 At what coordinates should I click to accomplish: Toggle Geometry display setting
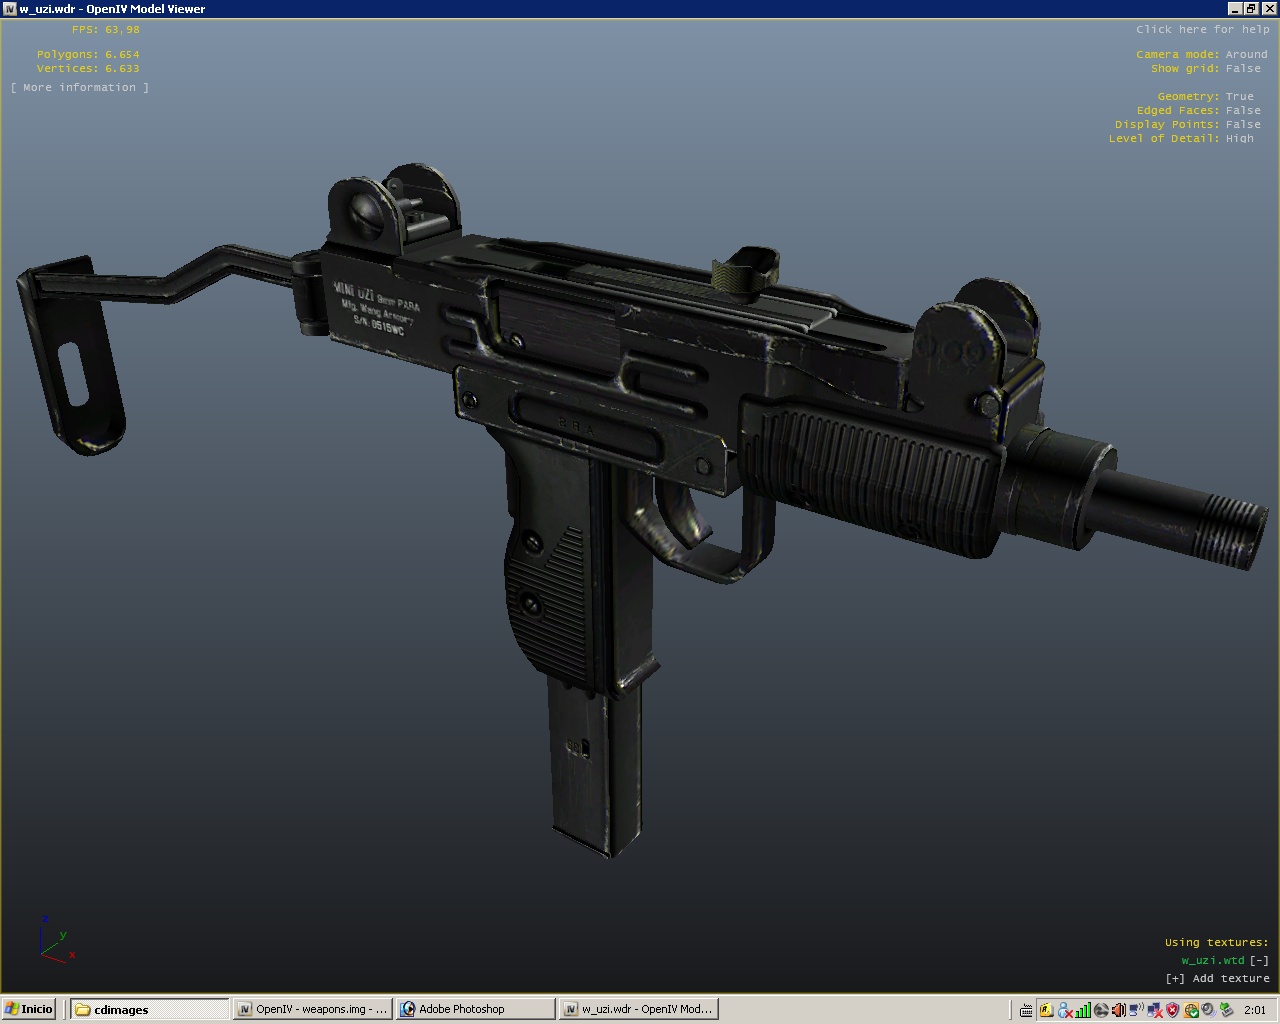pos(1205,97)
